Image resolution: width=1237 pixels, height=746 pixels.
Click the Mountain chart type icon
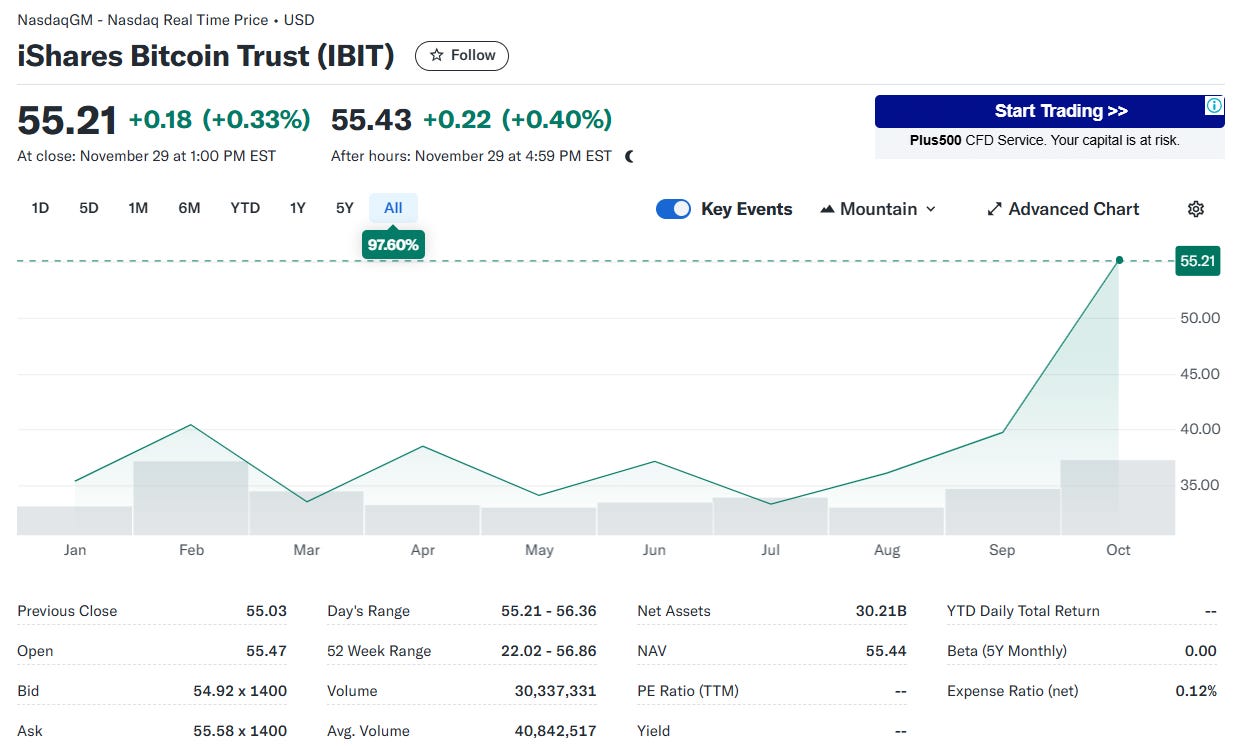[827, 209]
